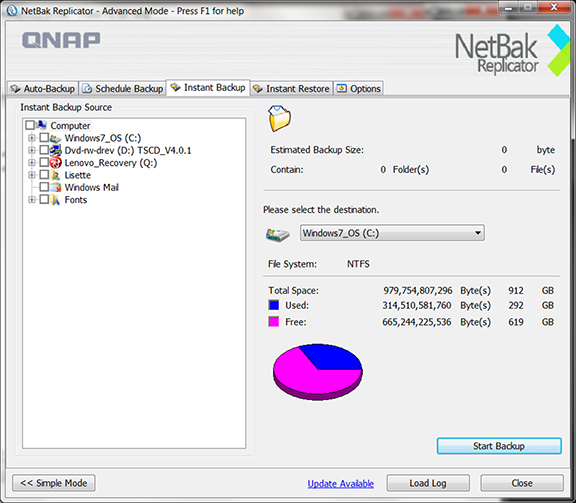Switch to the Schedule Backup tab
Viewport: 576px width, 503px height.
click(123, 89)
